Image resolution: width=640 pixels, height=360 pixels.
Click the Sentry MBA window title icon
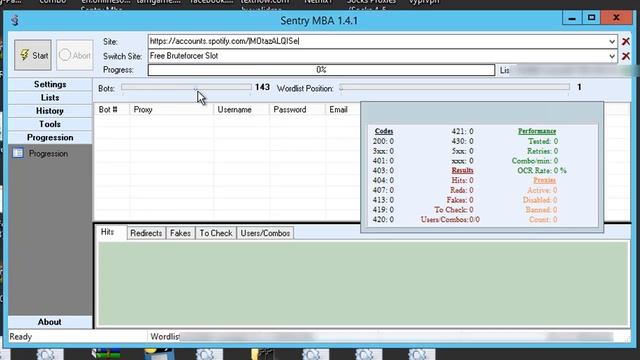tap(15, 20)
